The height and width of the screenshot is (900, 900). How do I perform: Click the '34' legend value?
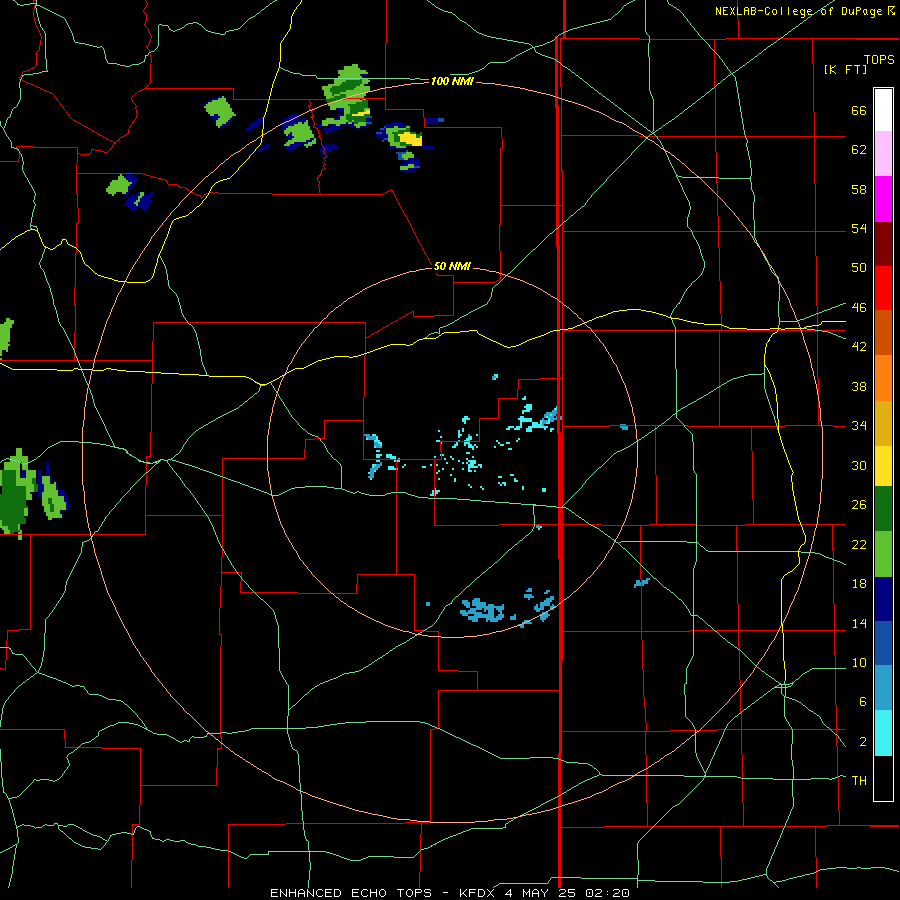[x=859, y=425]
